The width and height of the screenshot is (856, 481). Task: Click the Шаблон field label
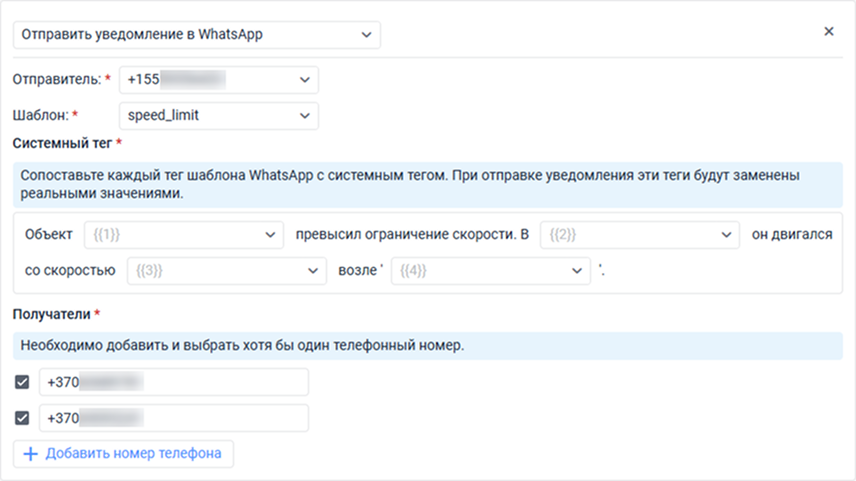pyautogui.click(x=40, y=116)
